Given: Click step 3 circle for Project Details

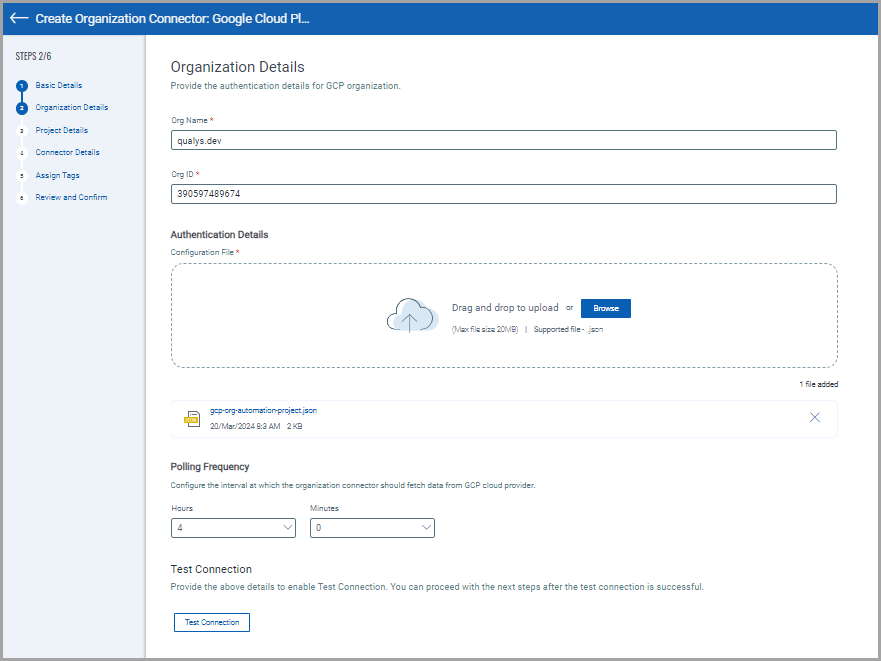Looking at the screenshot, I should pos(22,131).
